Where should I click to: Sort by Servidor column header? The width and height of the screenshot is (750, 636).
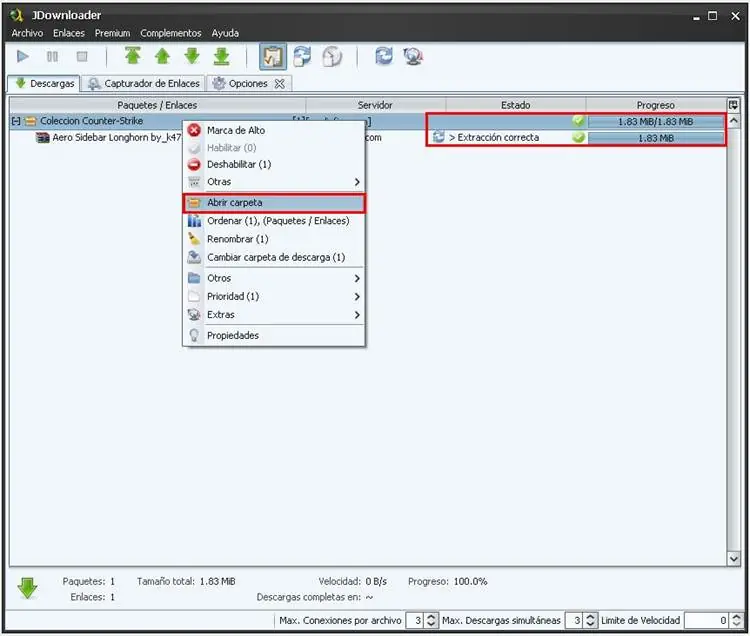click(375, 105)
